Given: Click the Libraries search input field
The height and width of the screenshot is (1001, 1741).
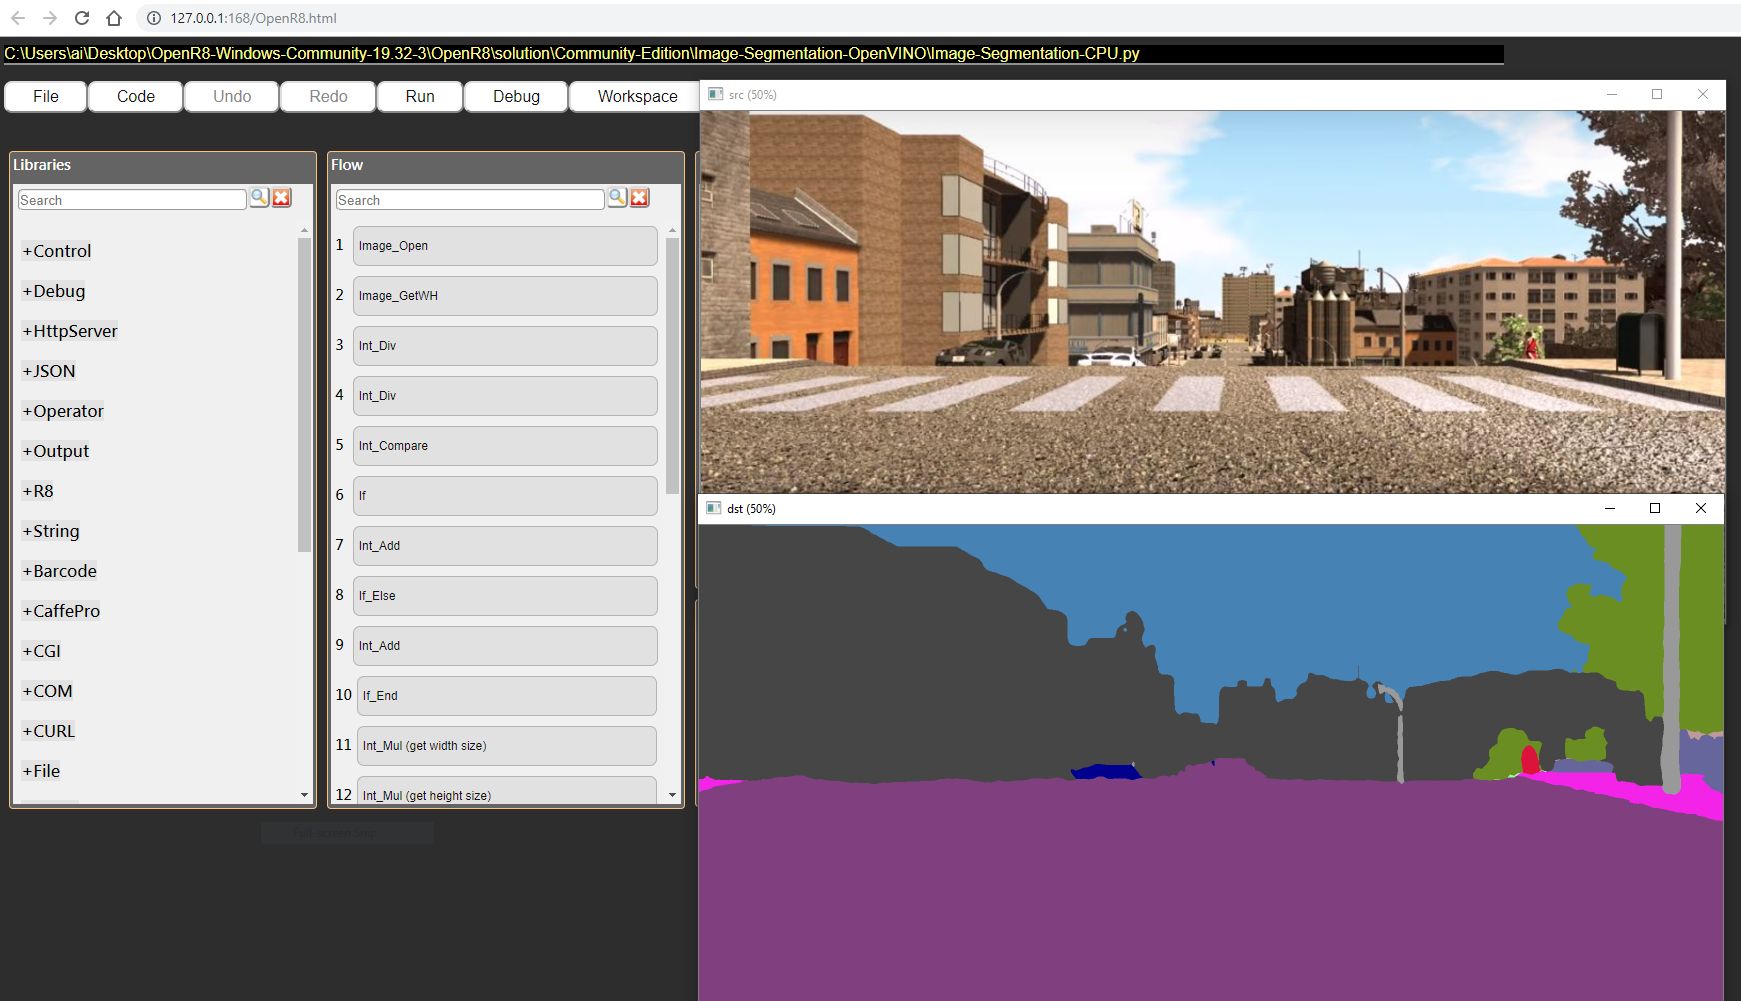Looking at the screenshot, I should point(132,200).
